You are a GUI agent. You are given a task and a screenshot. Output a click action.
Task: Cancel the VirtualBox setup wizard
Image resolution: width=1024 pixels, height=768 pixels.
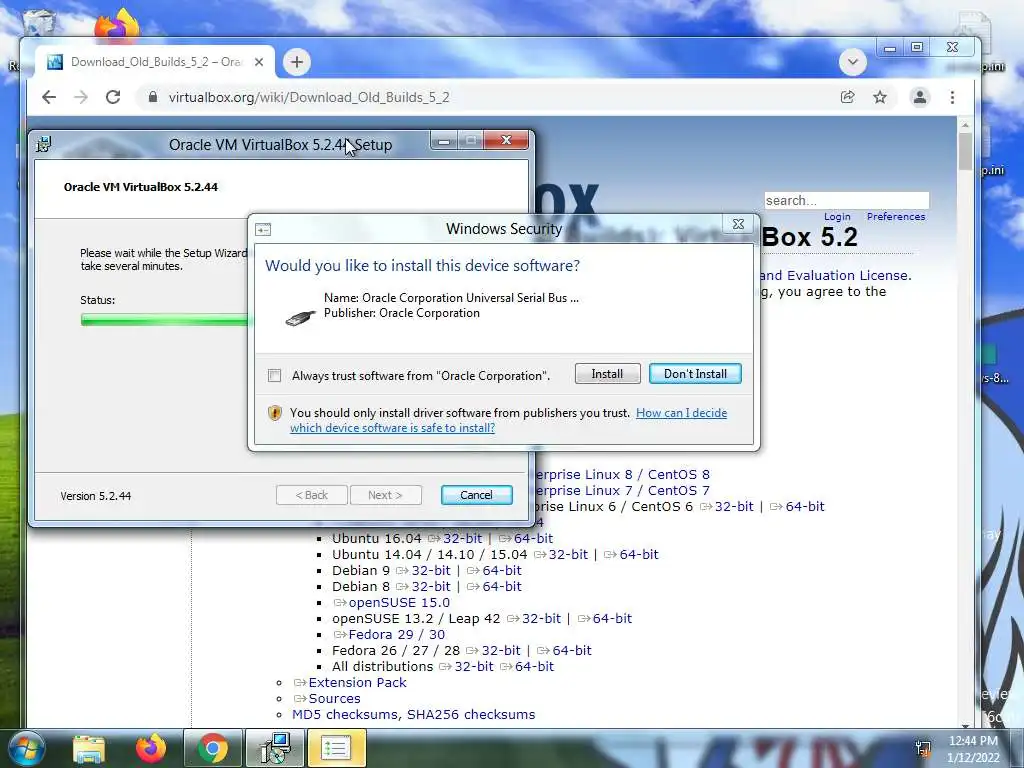(476, 495)
